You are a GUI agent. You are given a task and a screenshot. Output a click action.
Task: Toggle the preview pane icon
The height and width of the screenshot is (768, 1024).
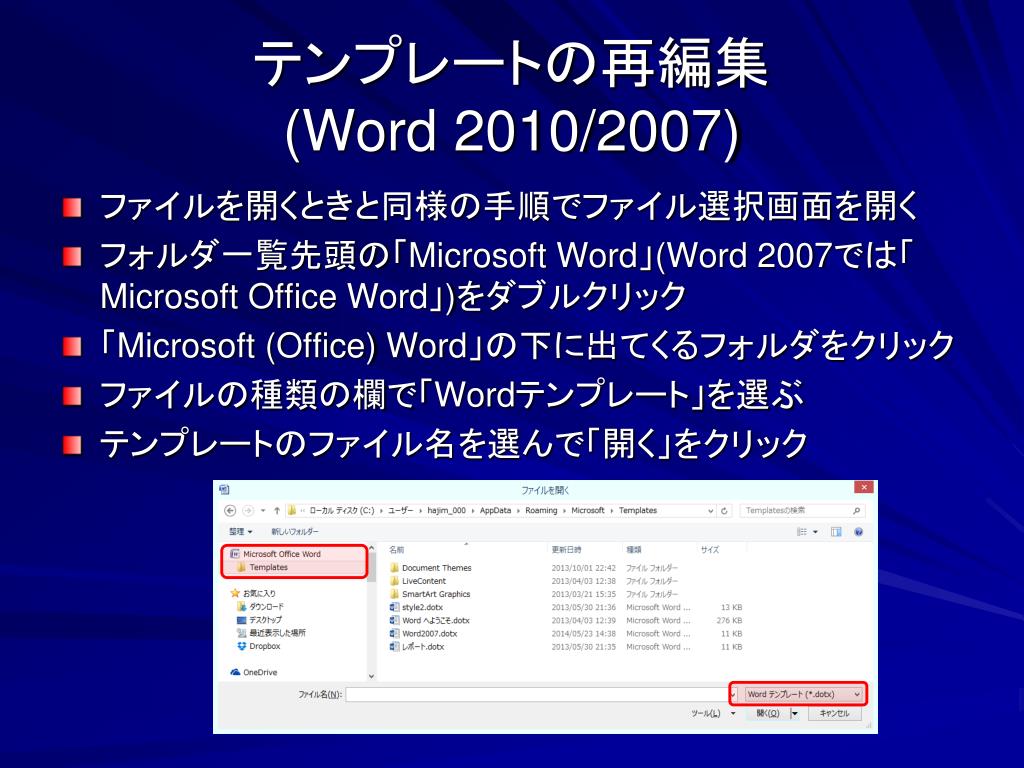[x=836, y=532]
